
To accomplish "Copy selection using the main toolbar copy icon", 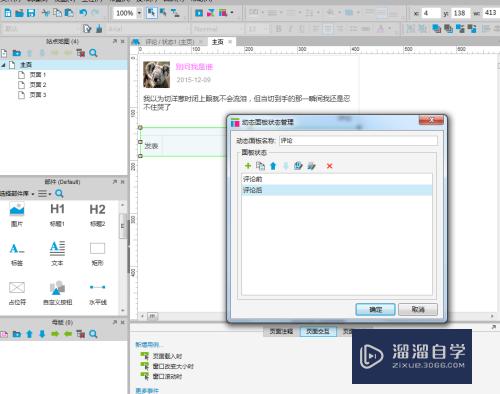I will coord(58,13).
